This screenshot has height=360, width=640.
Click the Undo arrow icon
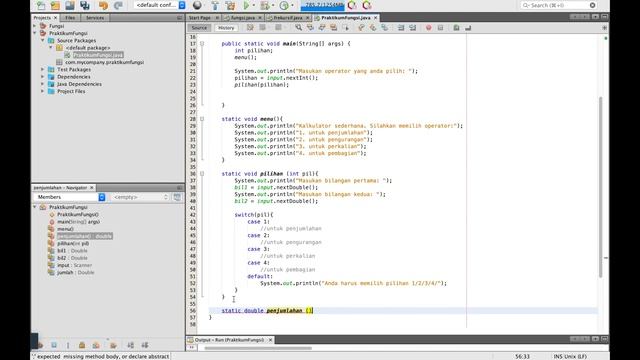[103, 5]
